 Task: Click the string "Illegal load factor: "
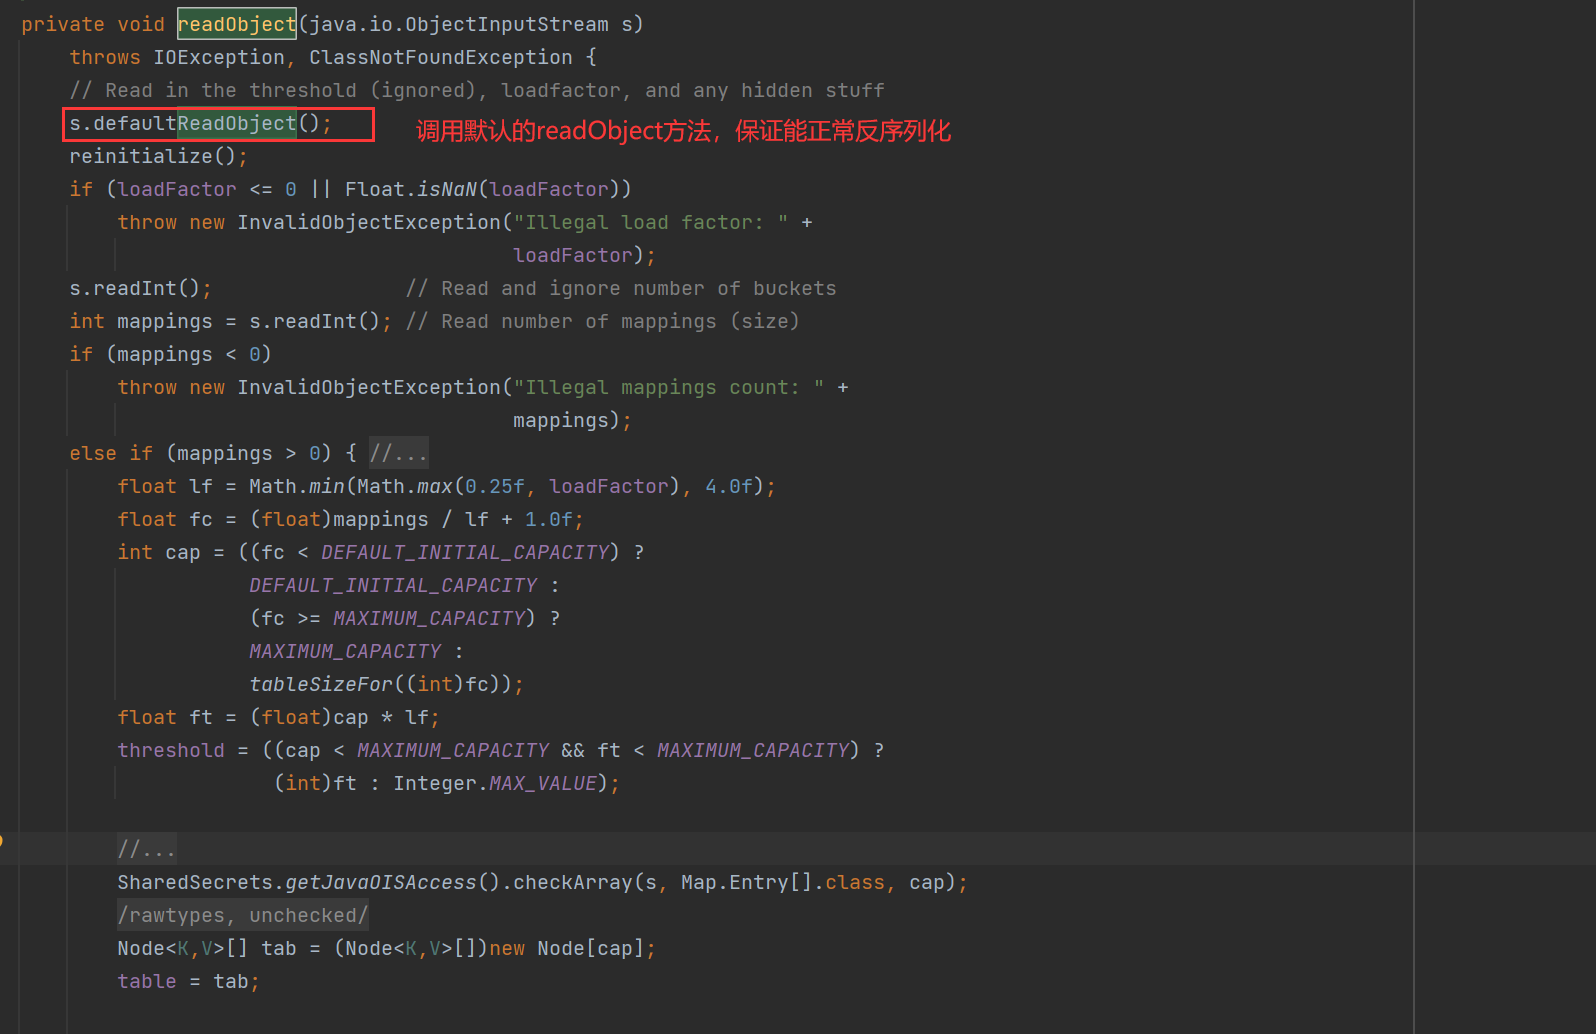pos(651,222)
